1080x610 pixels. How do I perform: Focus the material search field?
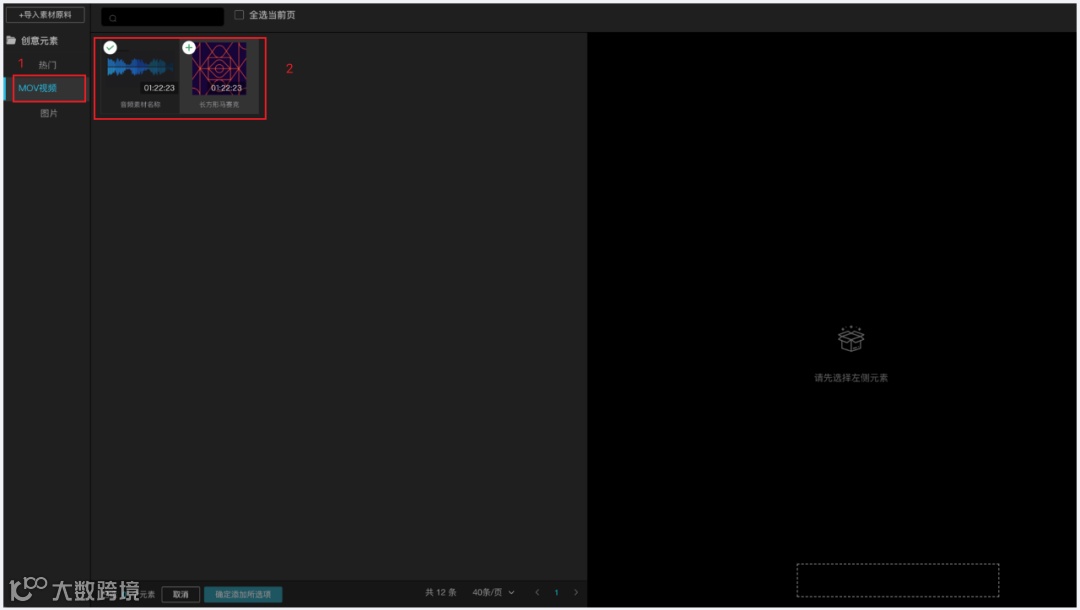point(163,17)
